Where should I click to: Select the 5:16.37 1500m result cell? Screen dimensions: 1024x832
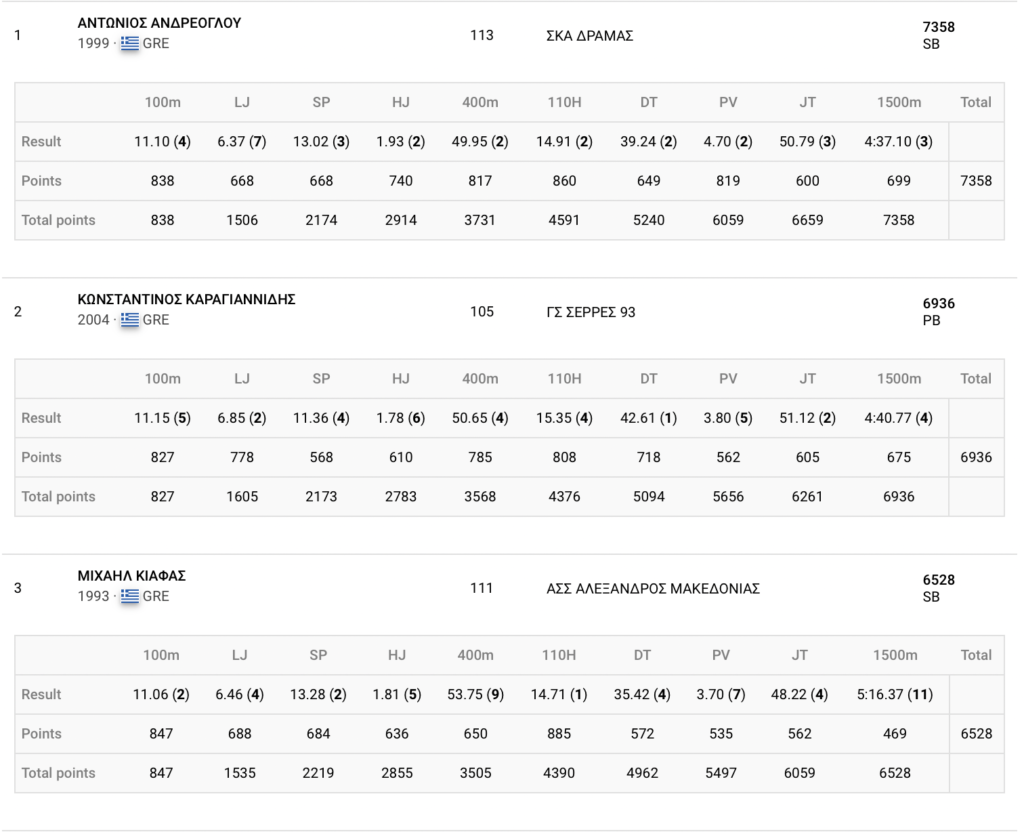898,694
